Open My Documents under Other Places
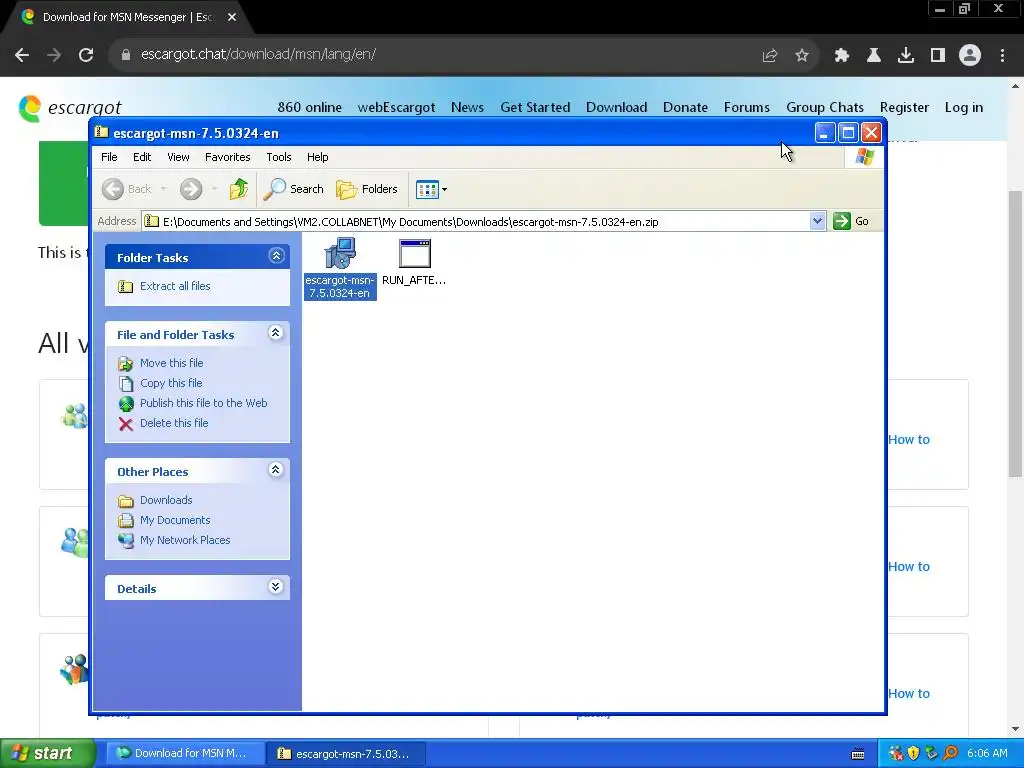Screen dimensions: 1024x768 pyautogui.click(x=175, y=520)
